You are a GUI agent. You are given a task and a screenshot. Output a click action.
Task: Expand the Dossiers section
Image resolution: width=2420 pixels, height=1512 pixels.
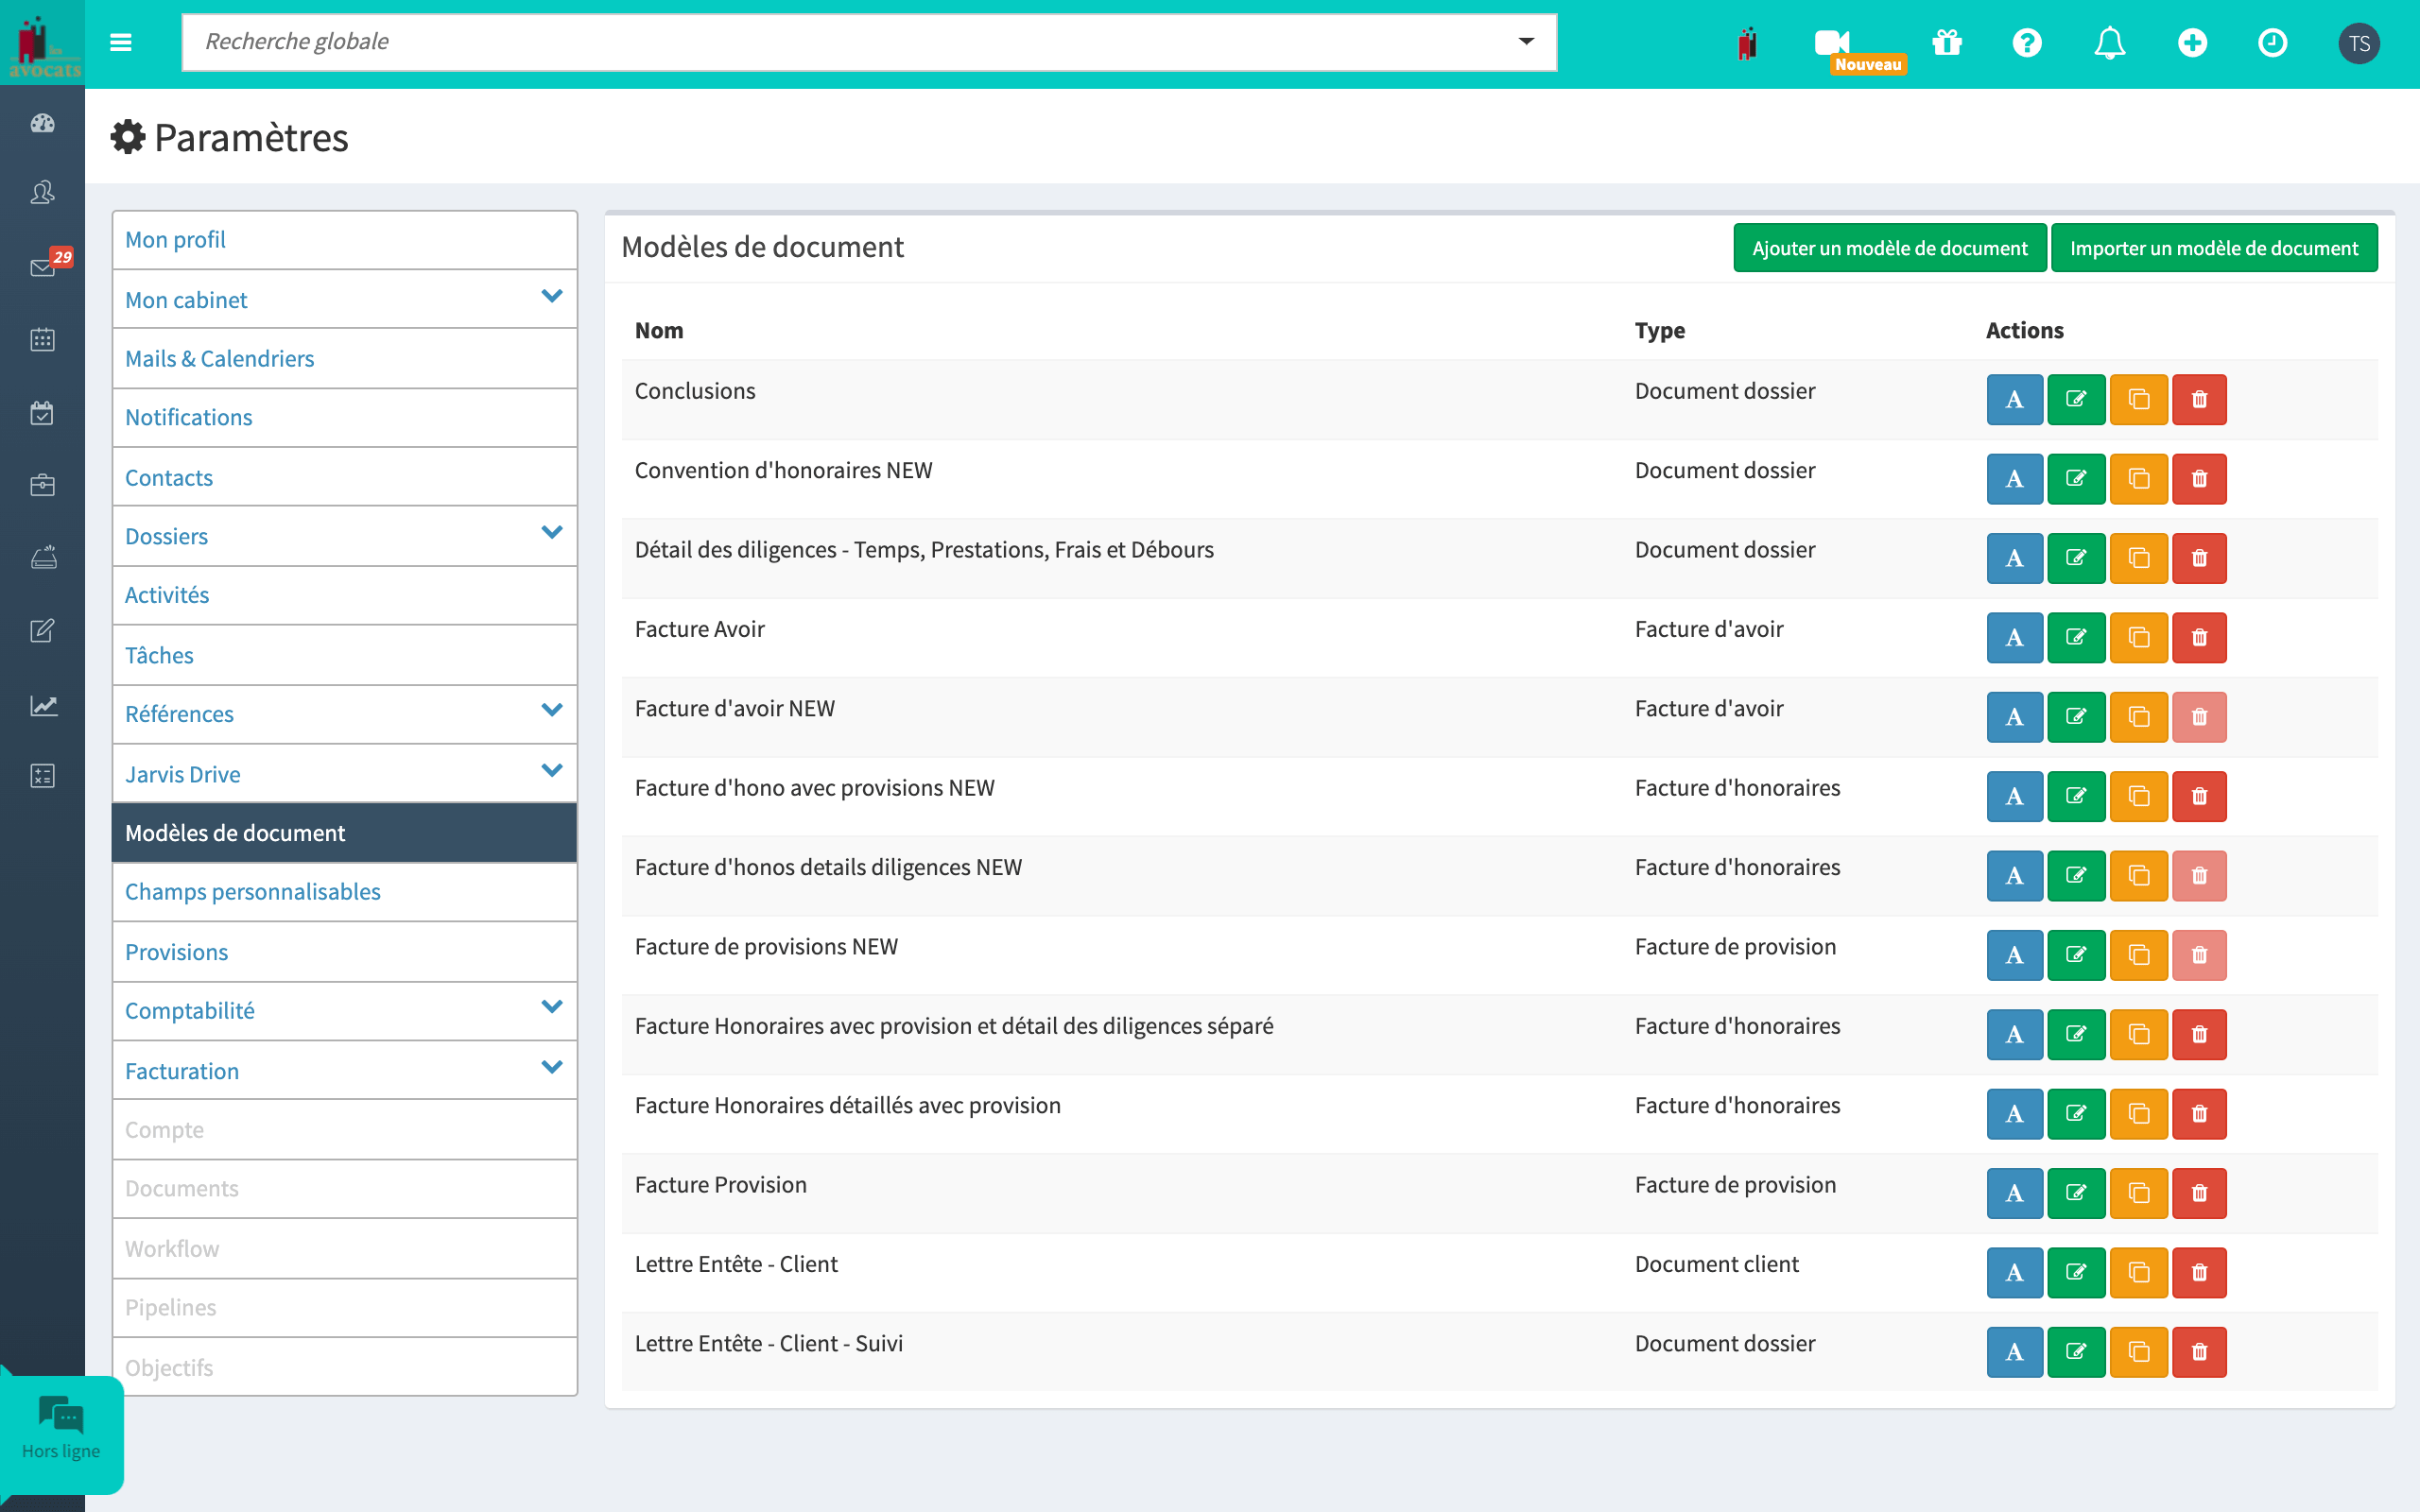click(x=550, y=535)
